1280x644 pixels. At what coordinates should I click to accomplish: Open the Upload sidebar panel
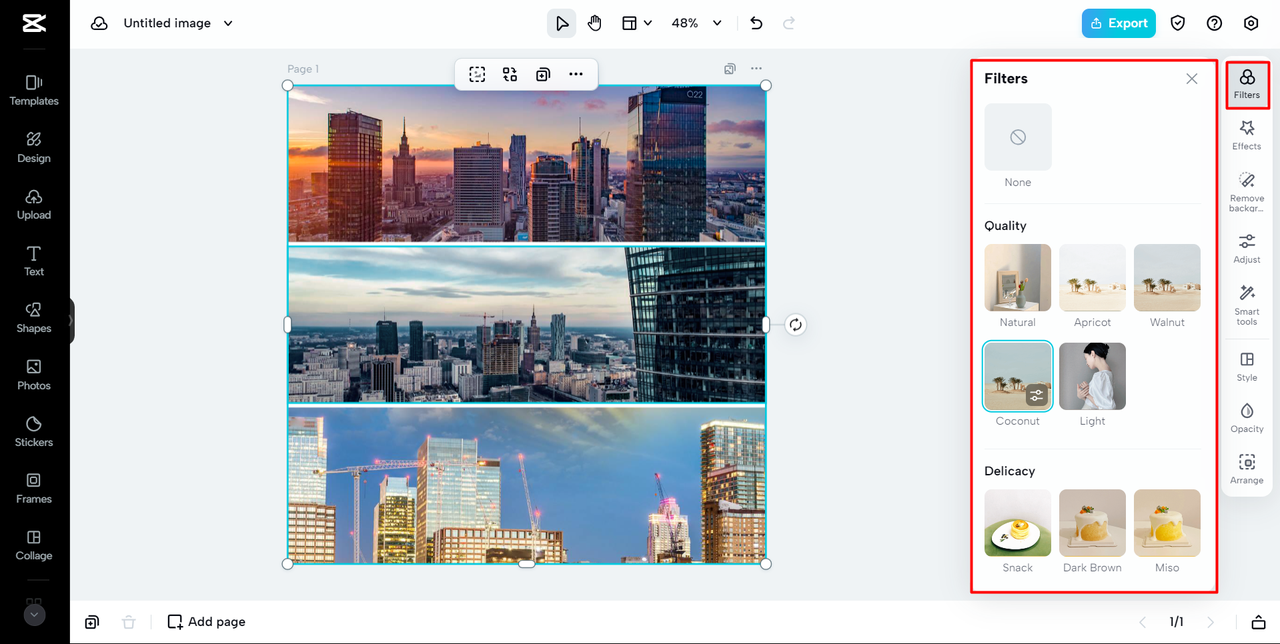pyautogui.click(x=34, y=203)
